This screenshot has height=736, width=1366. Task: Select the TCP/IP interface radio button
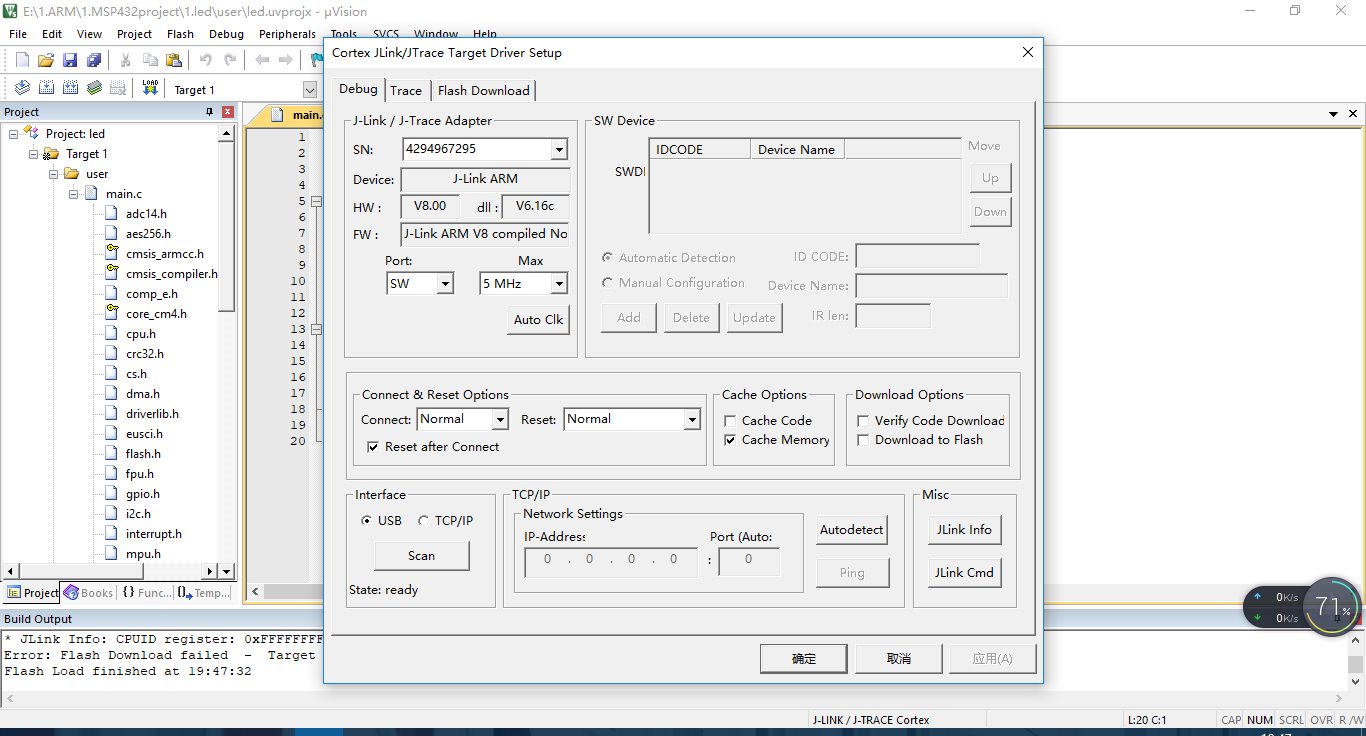[423, 521]
